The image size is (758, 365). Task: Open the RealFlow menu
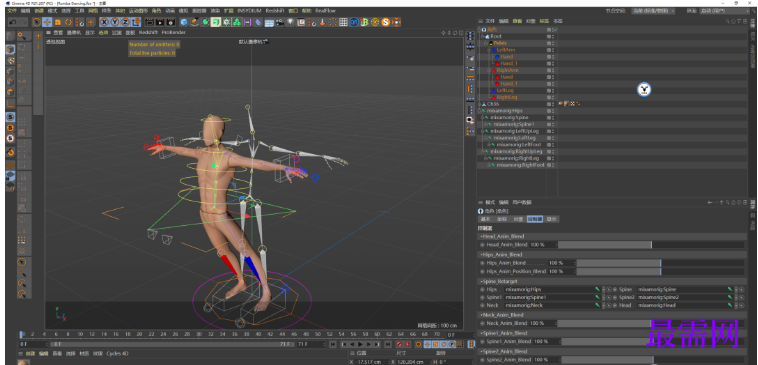[x=325, y=10]
